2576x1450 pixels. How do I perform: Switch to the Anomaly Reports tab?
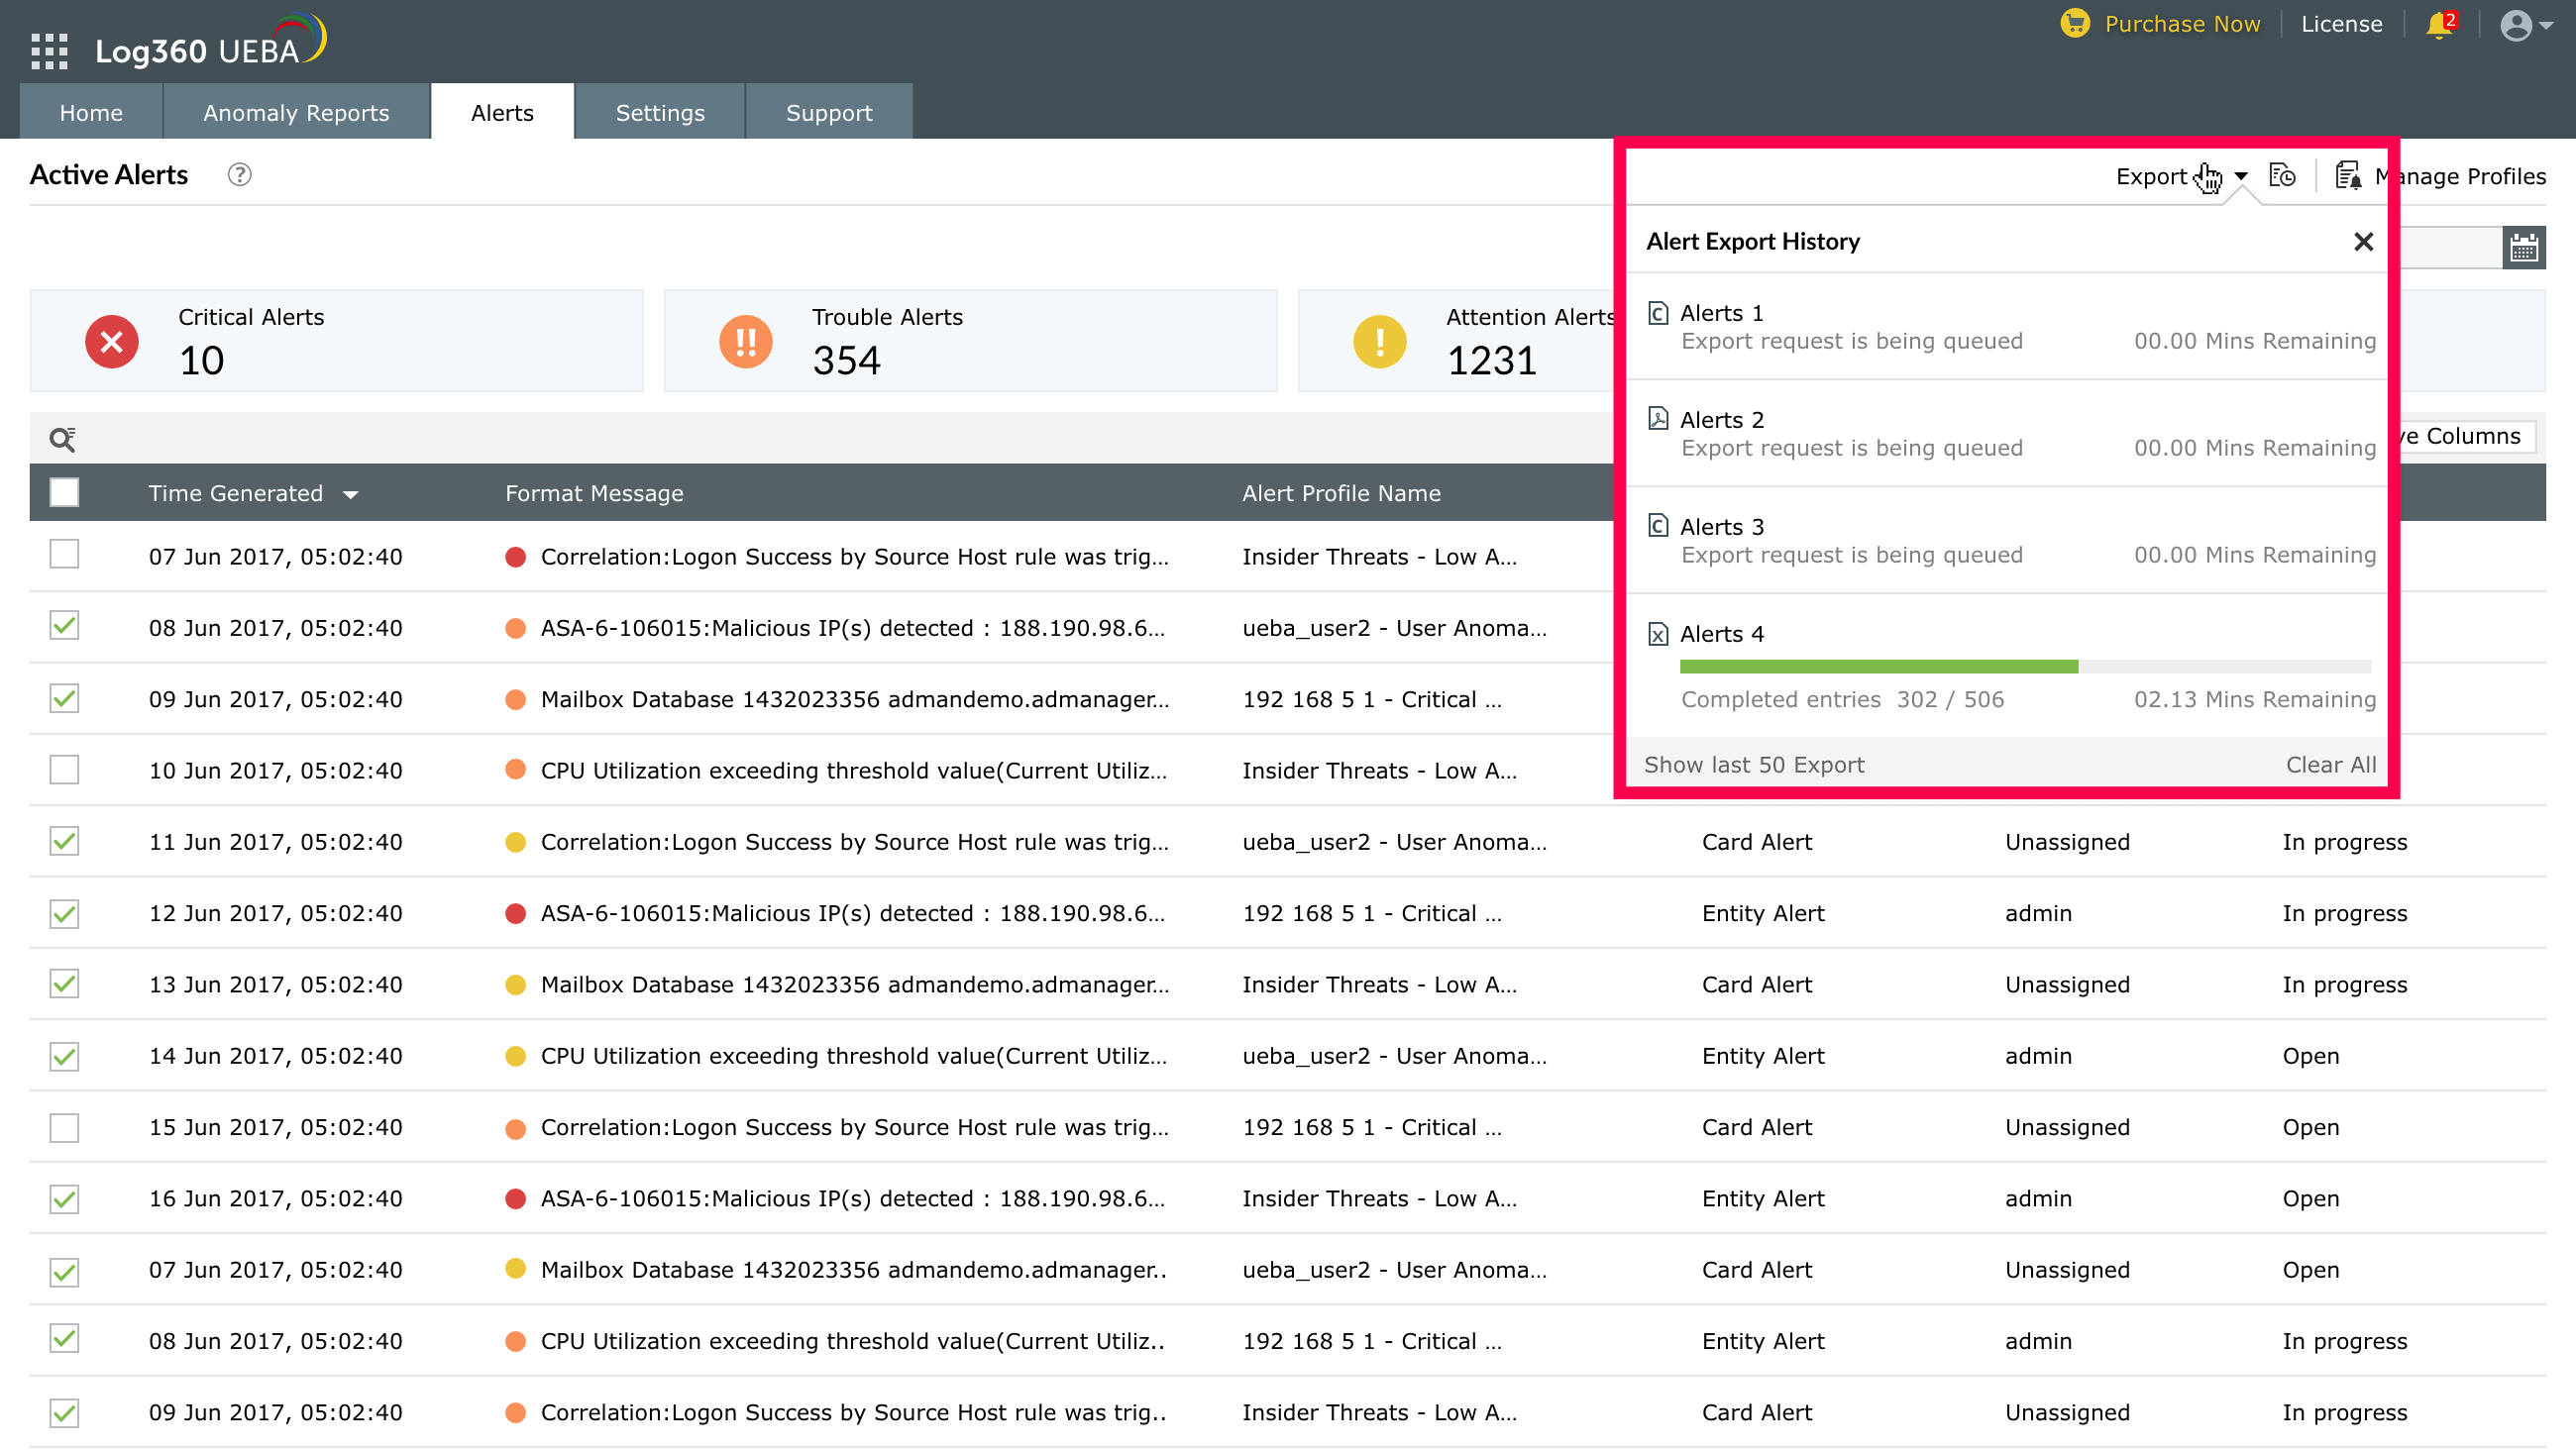pyautogui.click(x=296, y=112)
